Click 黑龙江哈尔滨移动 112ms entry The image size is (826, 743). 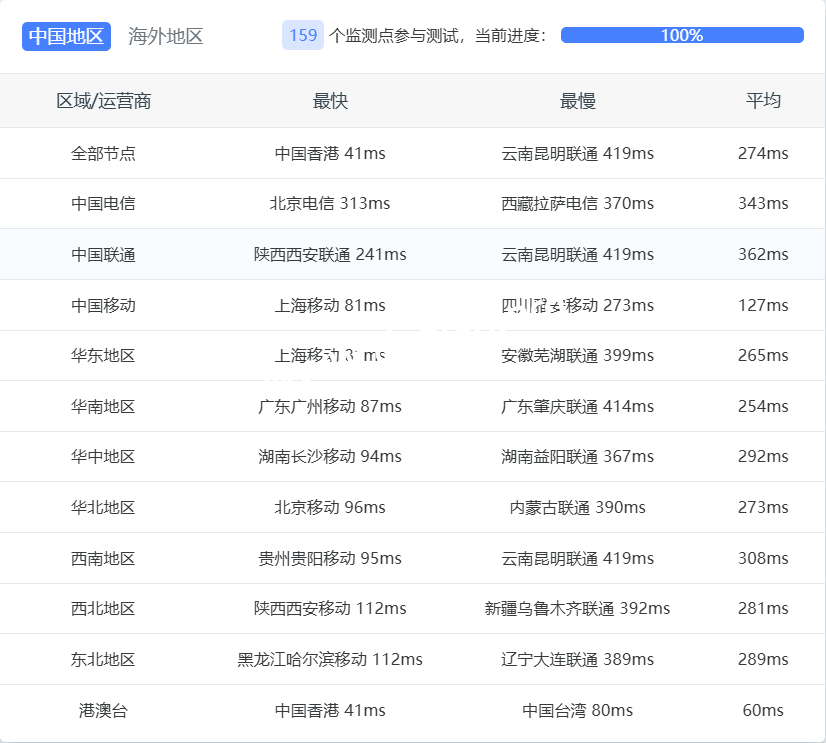(330, 659)
